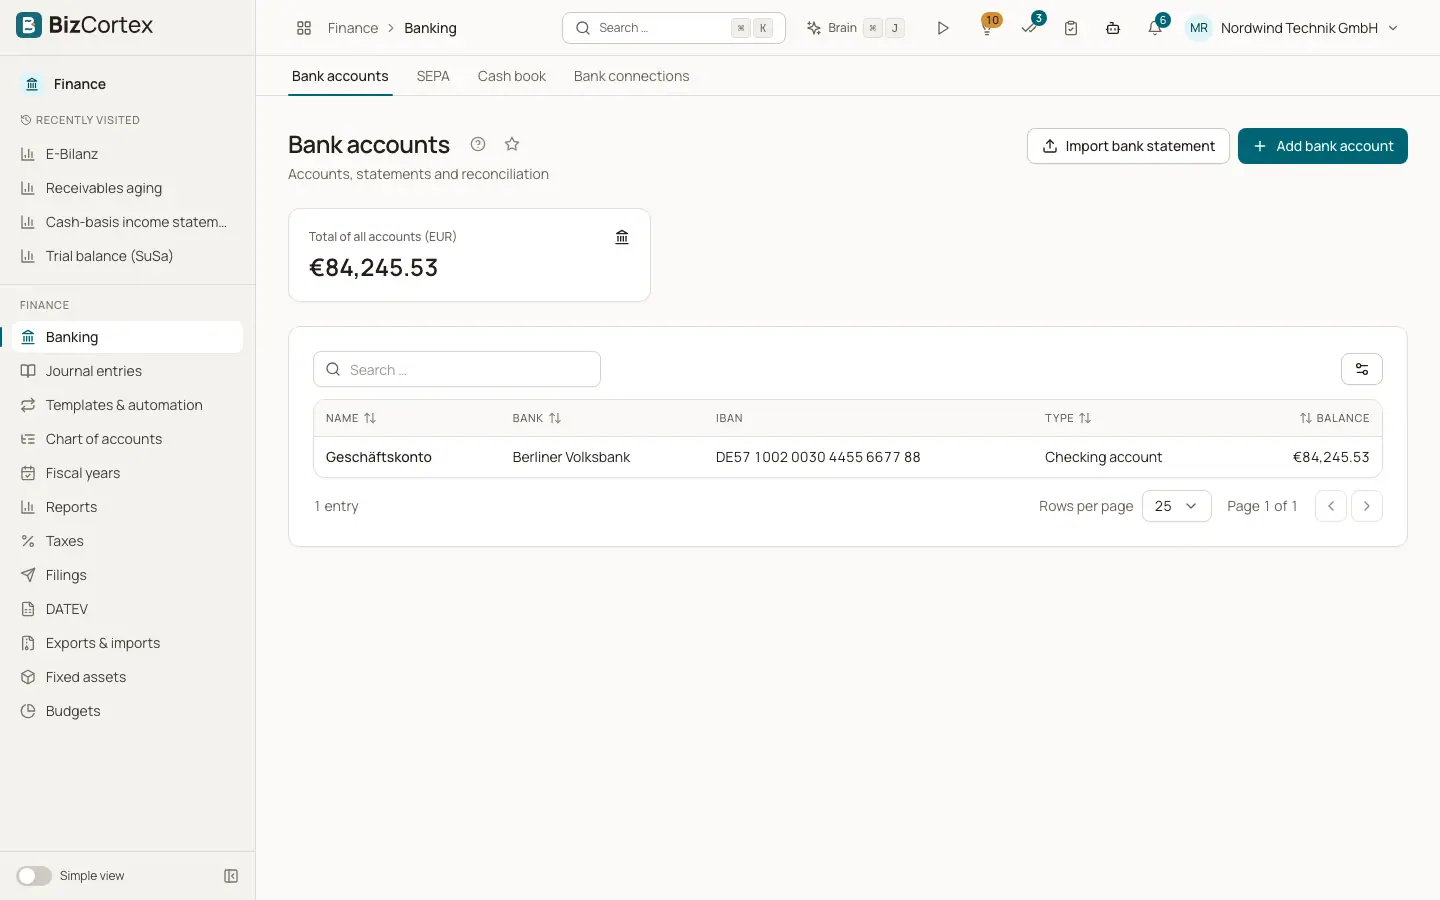Viewport: 1440px width, 900px height.
Task: Open Fixed assets in sidebar
Action: pos(128,677)
